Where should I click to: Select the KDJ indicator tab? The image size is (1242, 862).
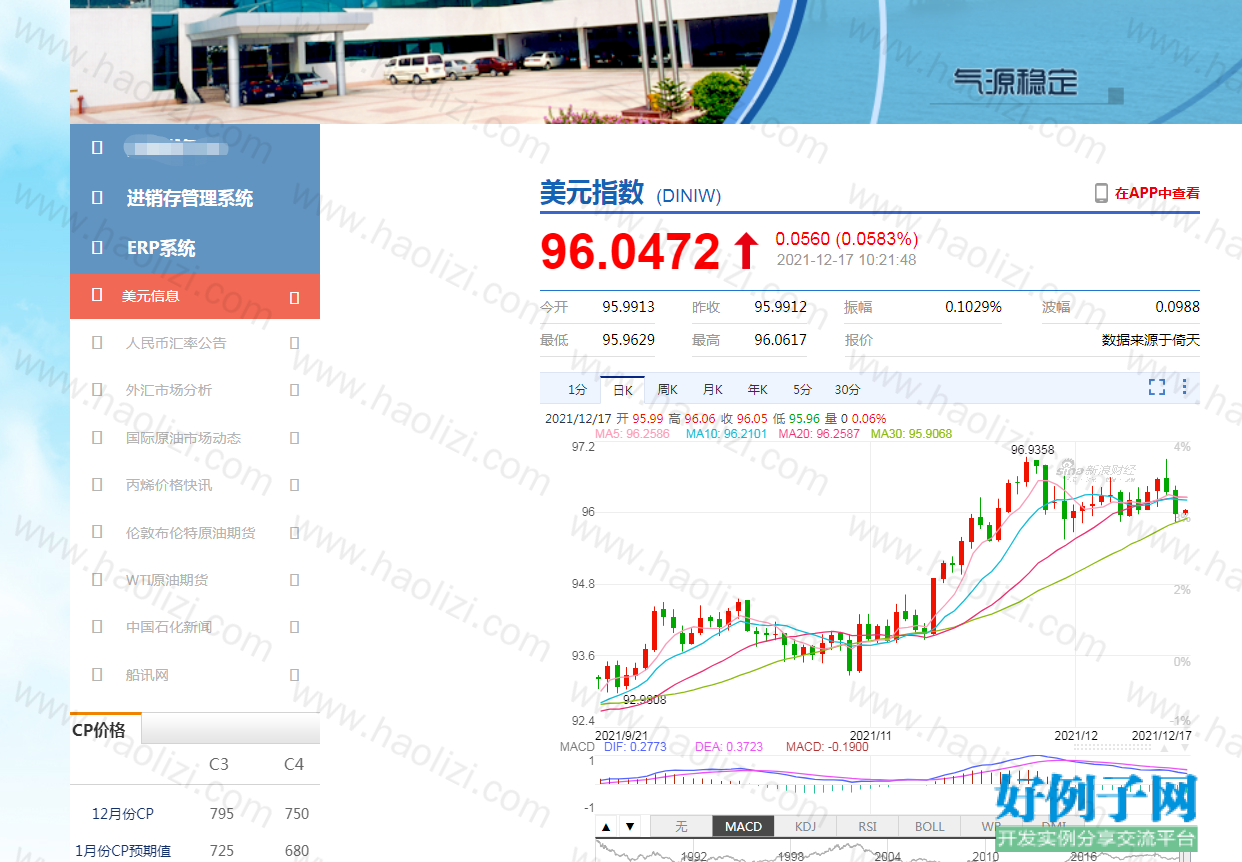click(805, 826)
